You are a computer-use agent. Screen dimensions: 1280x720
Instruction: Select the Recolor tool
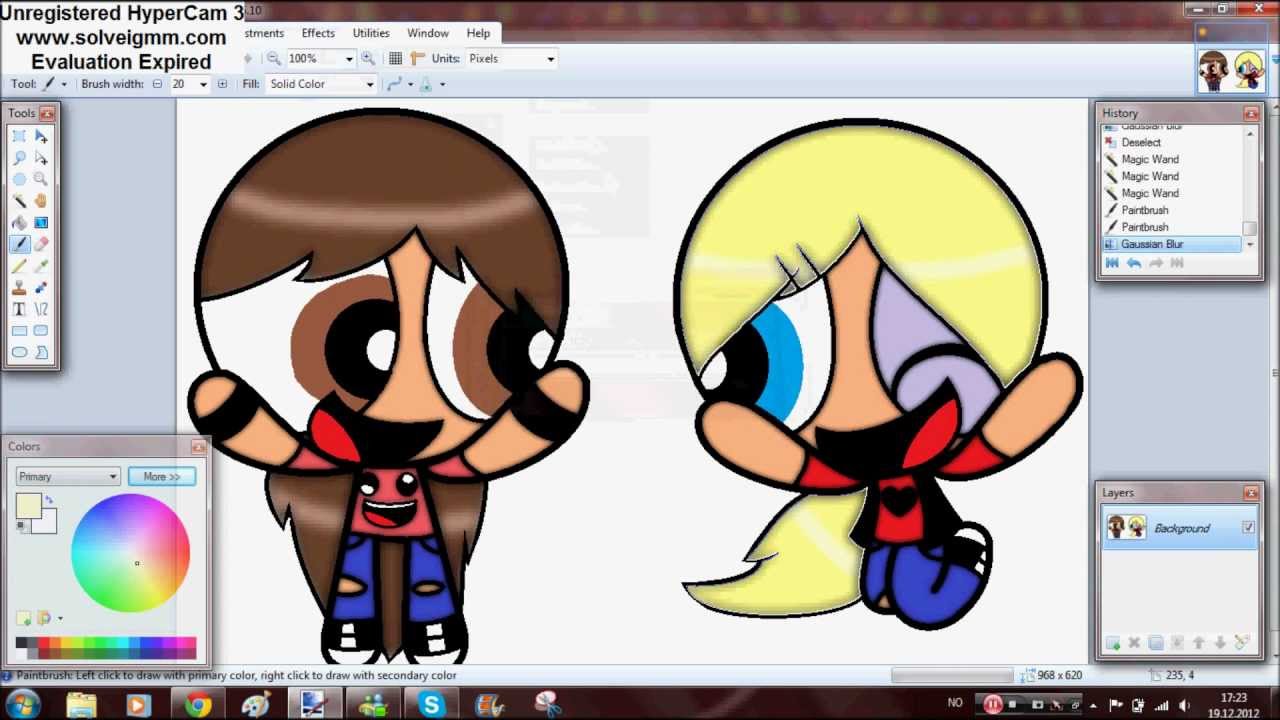tap(41, 287)
